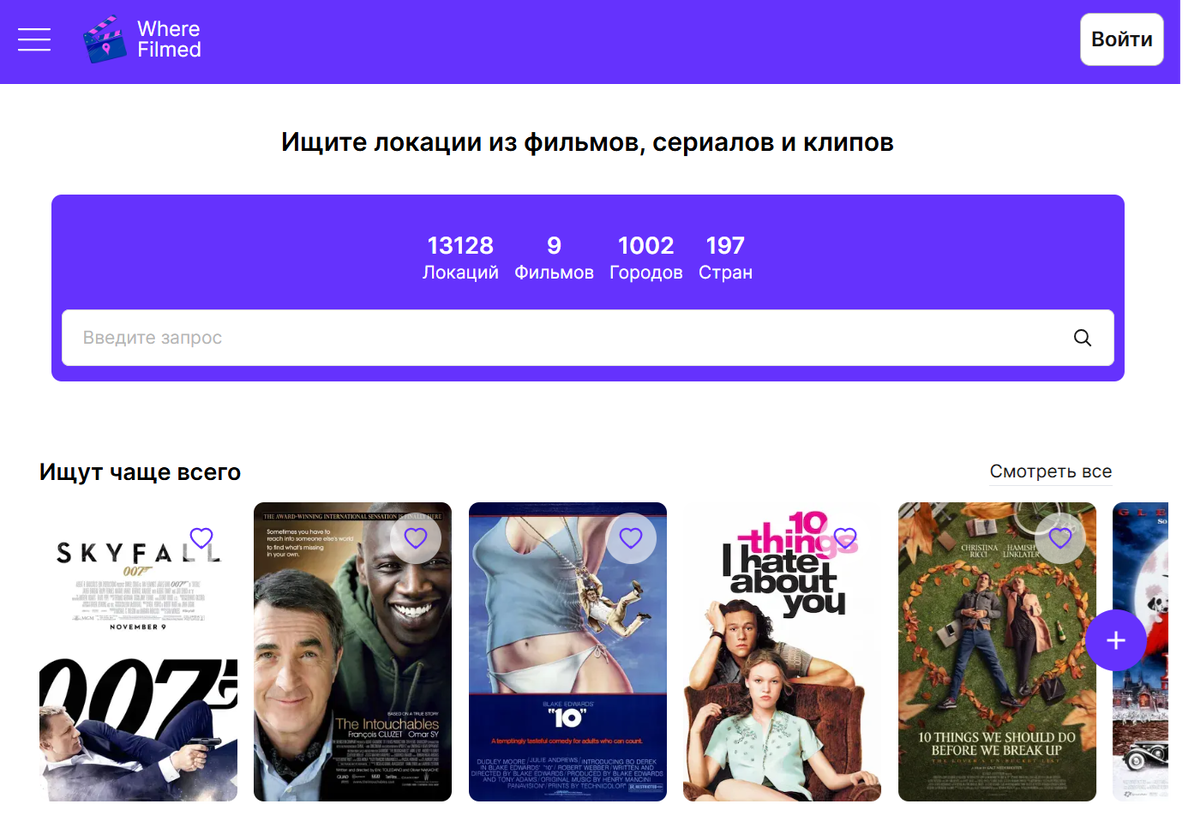Viewport: 1200px width, 822px height.
Task: Click the 1002 Городов statistic
Action: click(646, 257)
